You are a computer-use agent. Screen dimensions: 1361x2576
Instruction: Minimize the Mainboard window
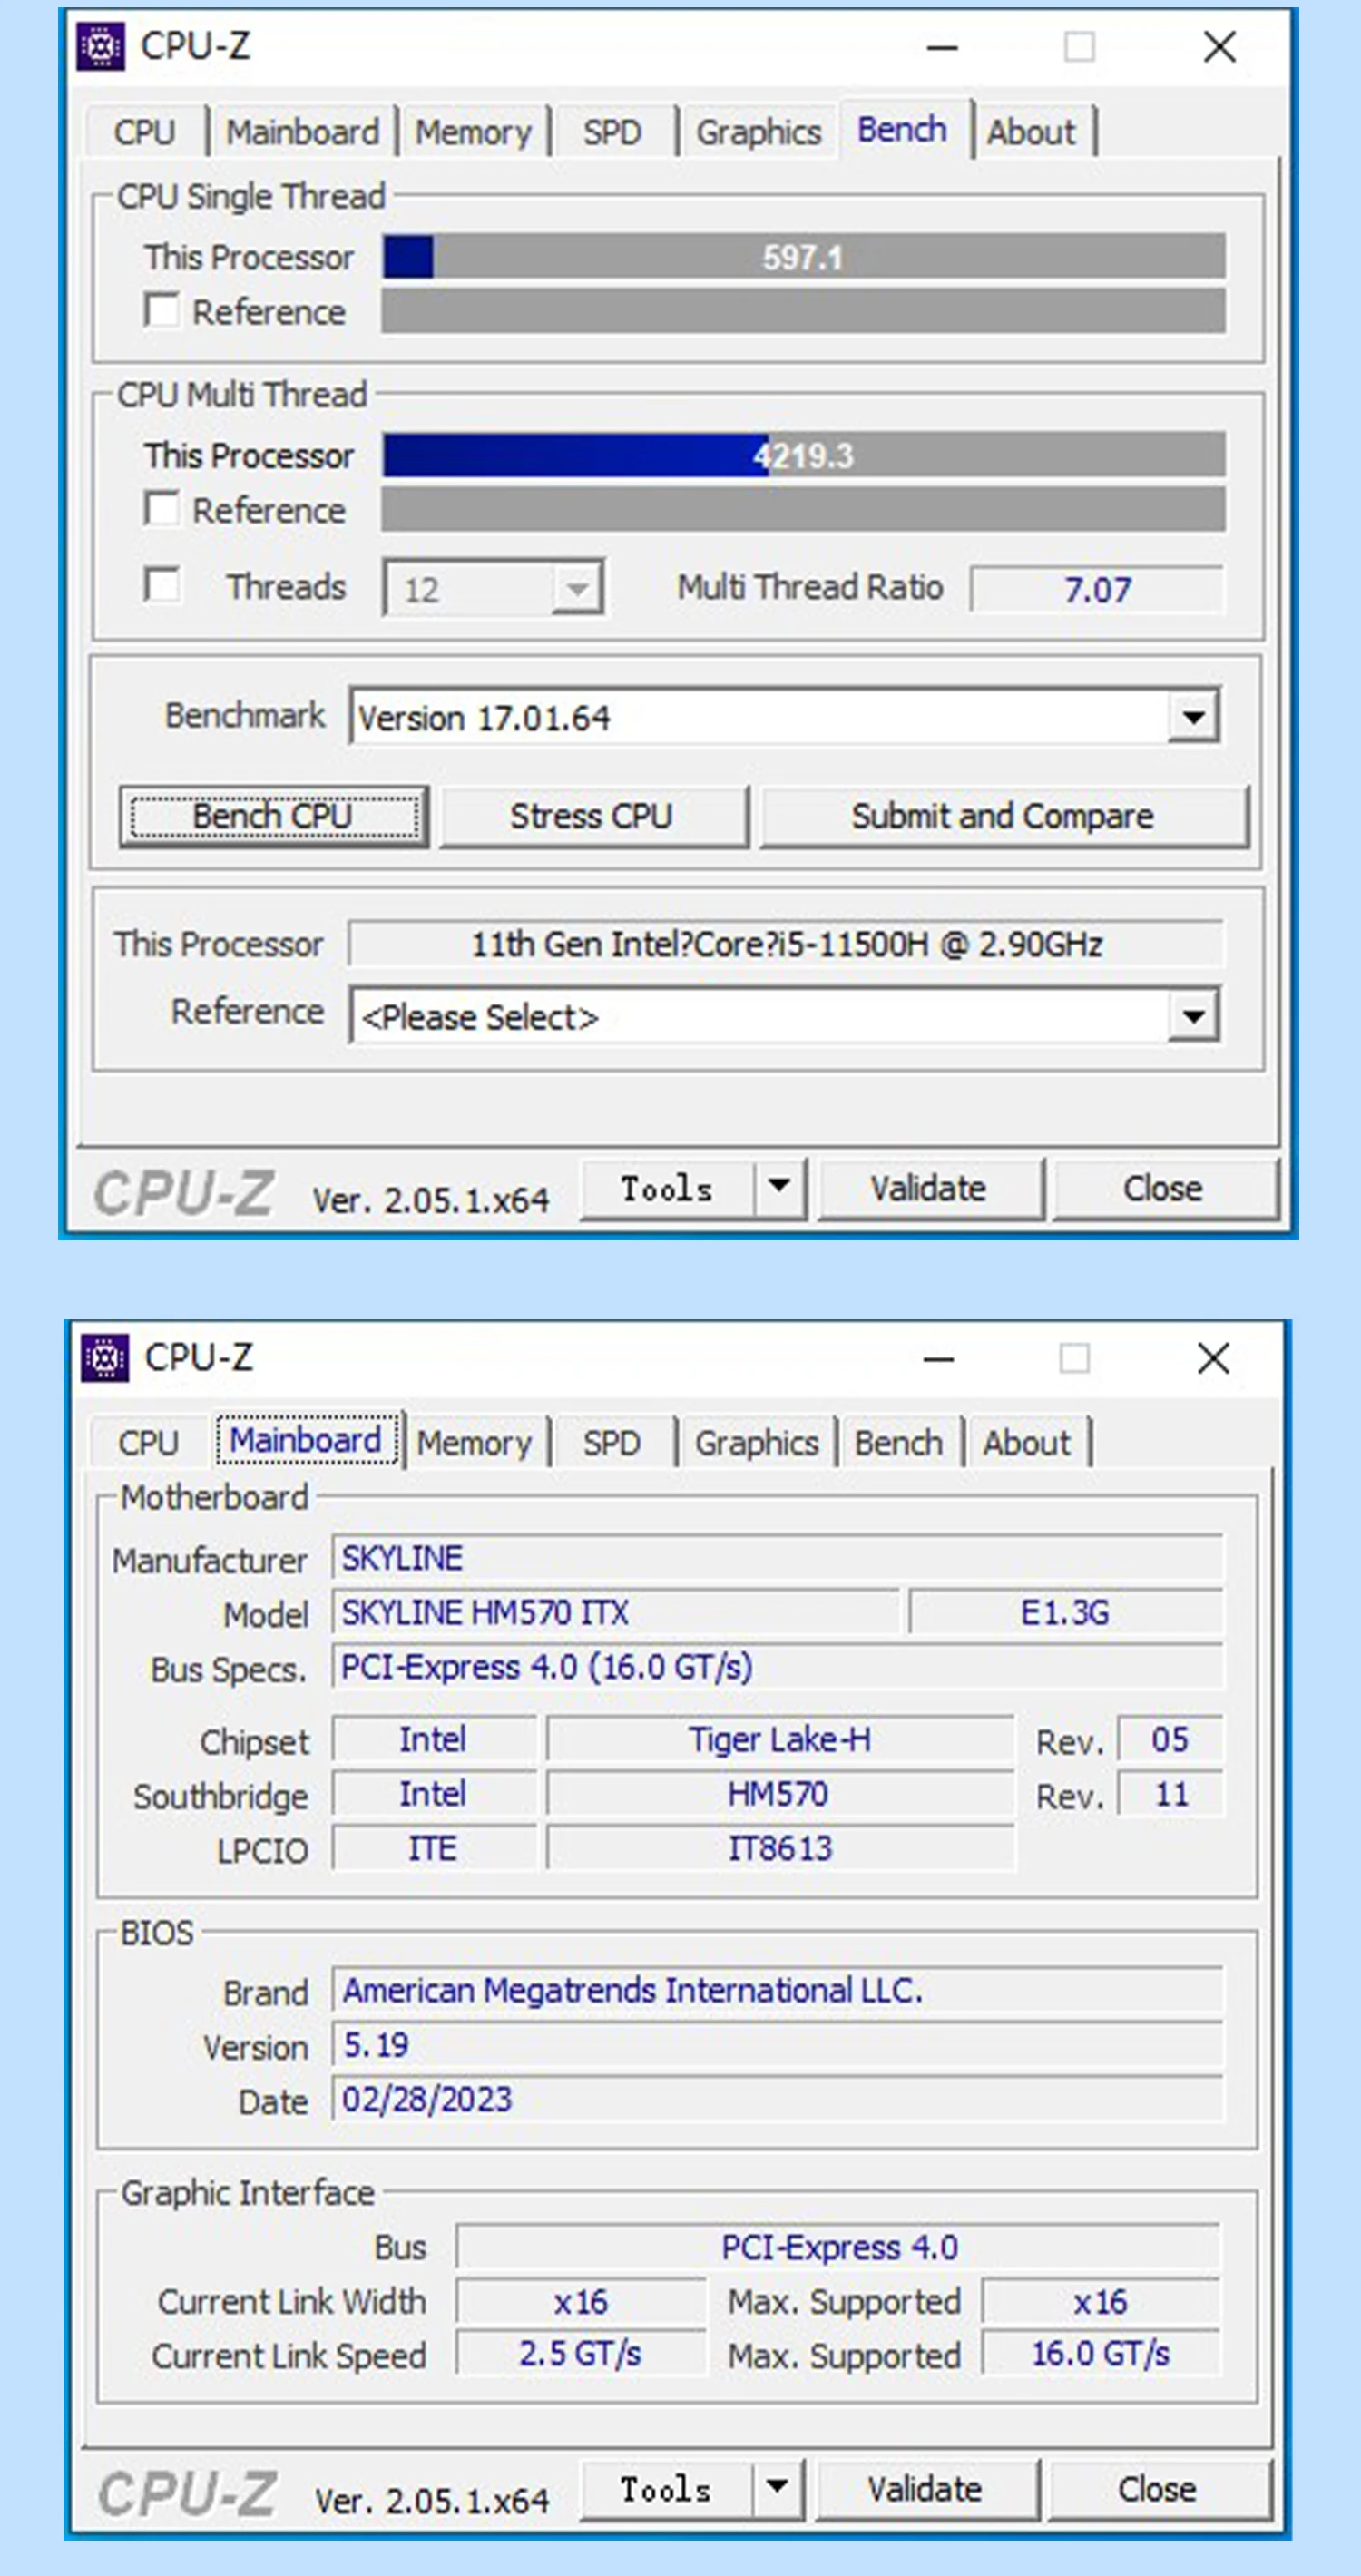(938, 1359)
